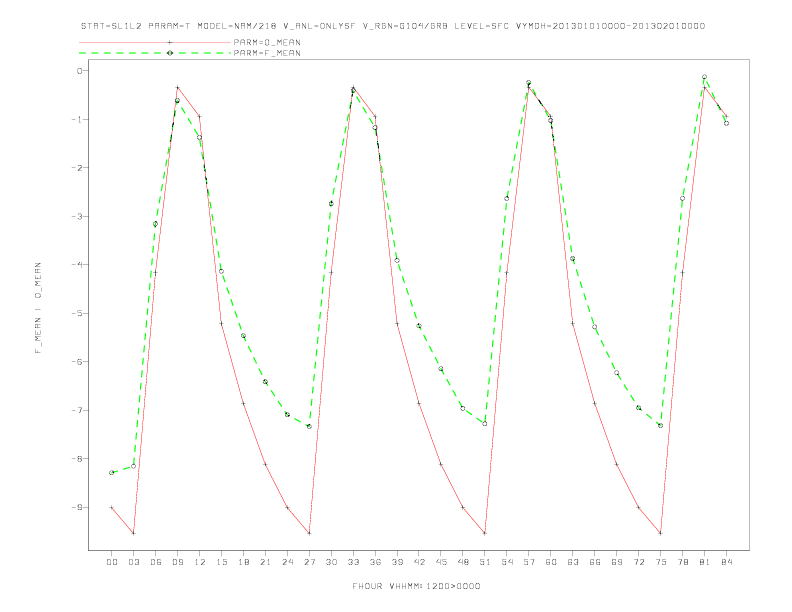Pick x-axis tick label 42

coord(419,562)
